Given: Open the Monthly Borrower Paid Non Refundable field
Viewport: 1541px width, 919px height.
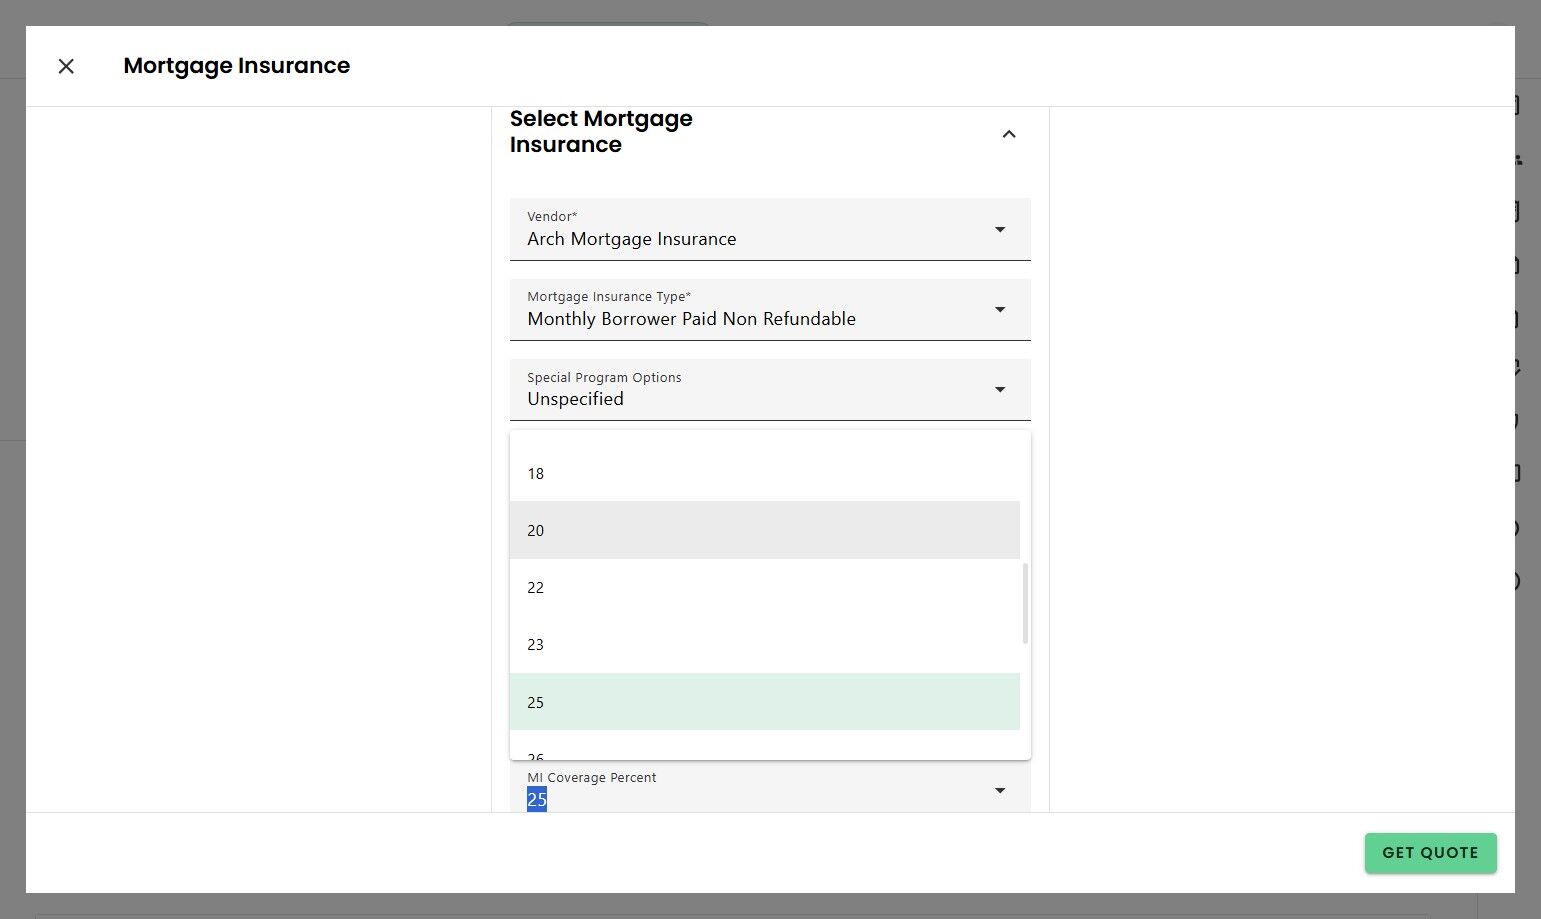Looking at the screenshot, I should click(691, 319).
